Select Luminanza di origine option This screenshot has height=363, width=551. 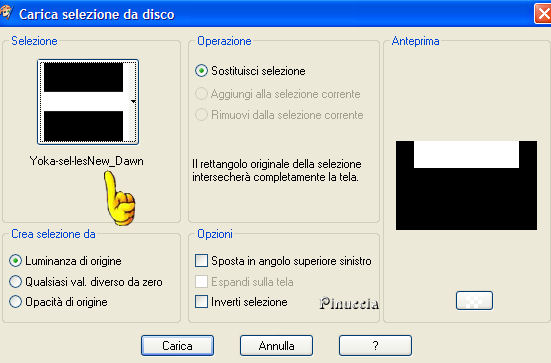[15, 261]
